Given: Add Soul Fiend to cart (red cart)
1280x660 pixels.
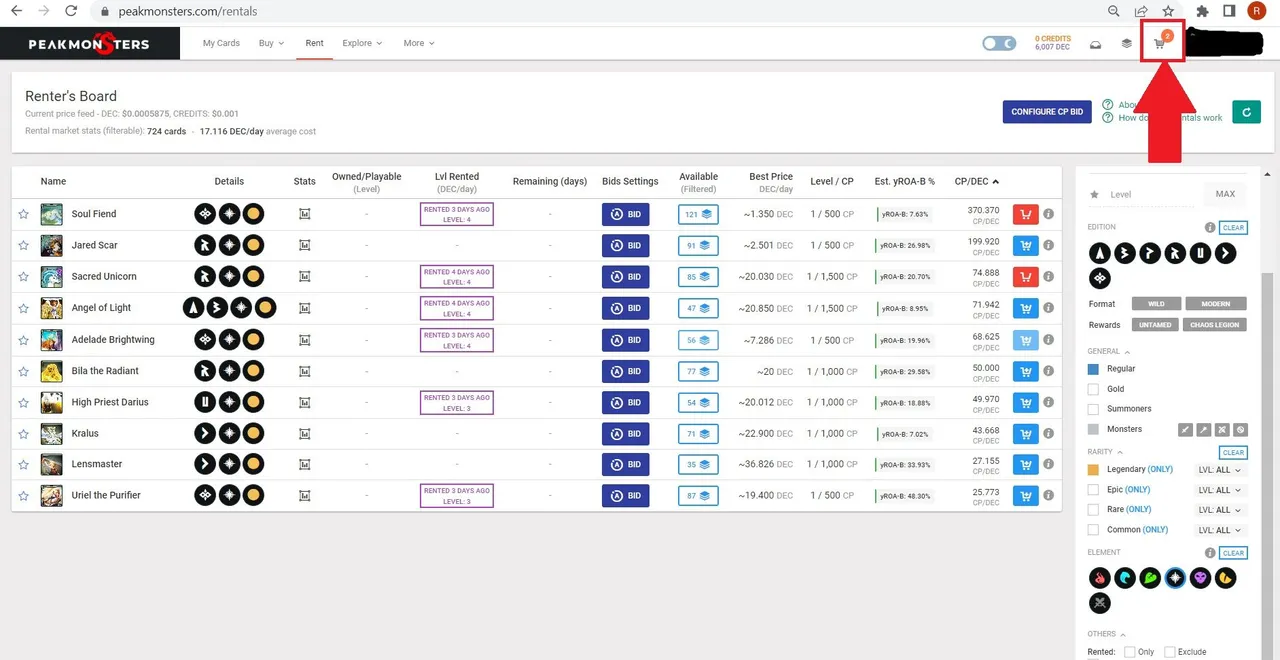Looking at the screenshot, I should pyautogui.click(x=1025, y=214).
